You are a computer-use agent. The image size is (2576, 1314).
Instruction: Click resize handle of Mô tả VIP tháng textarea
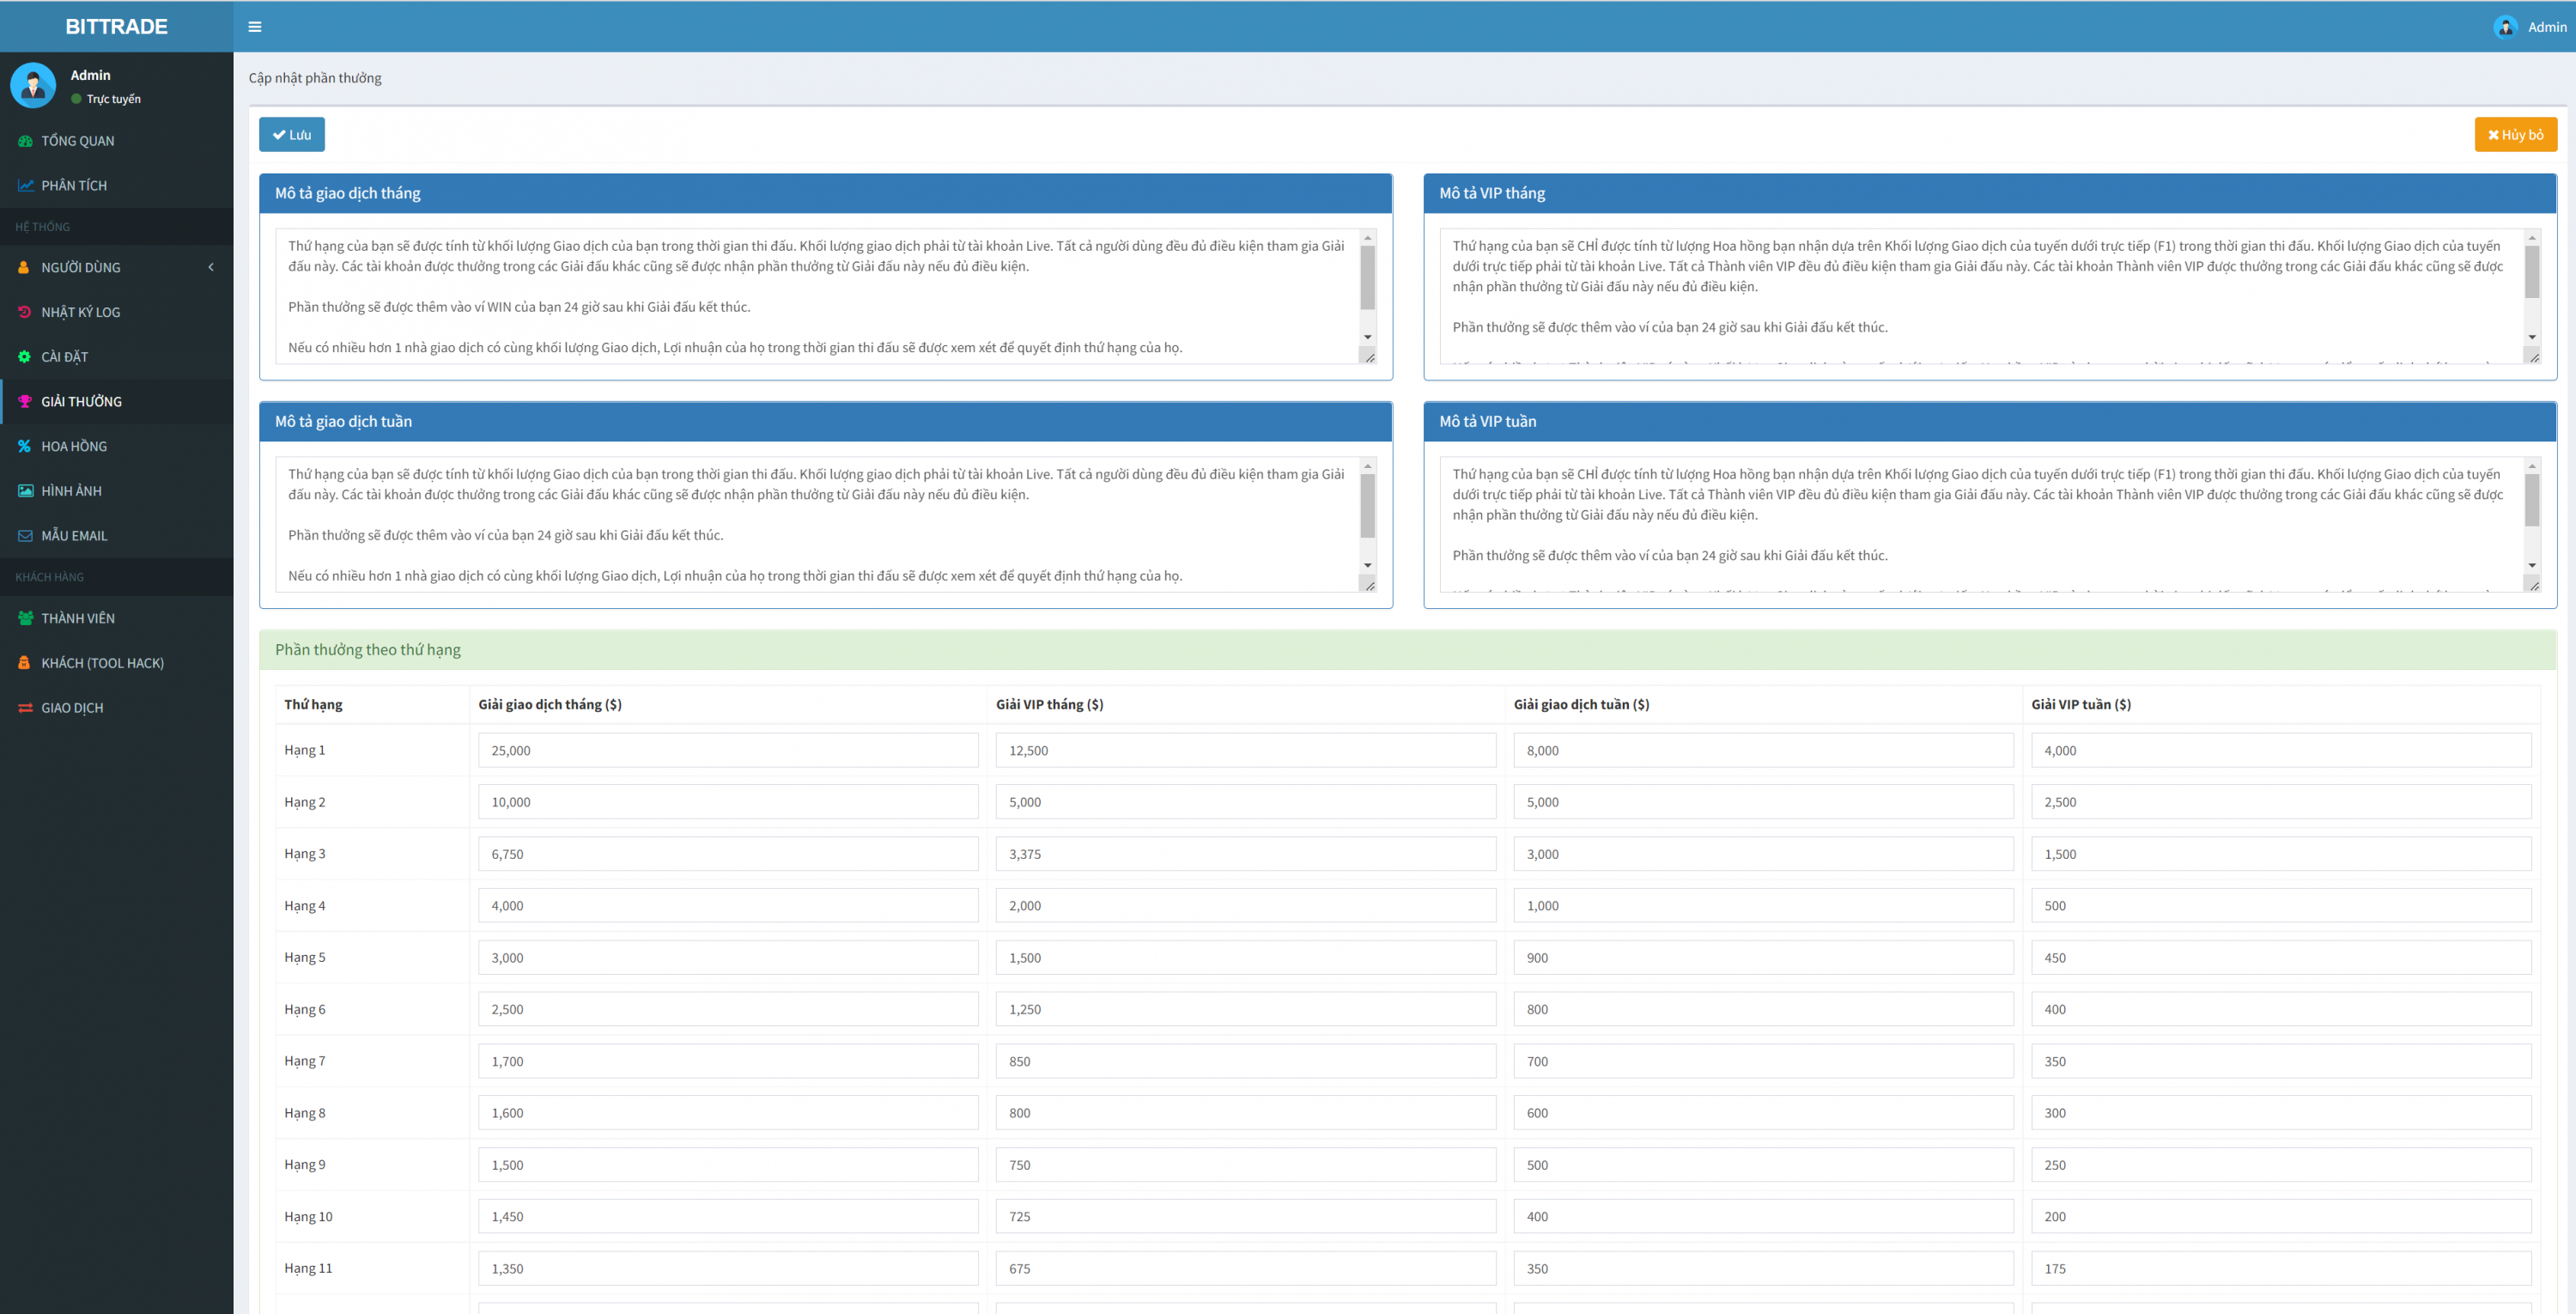click(2533, 357)
